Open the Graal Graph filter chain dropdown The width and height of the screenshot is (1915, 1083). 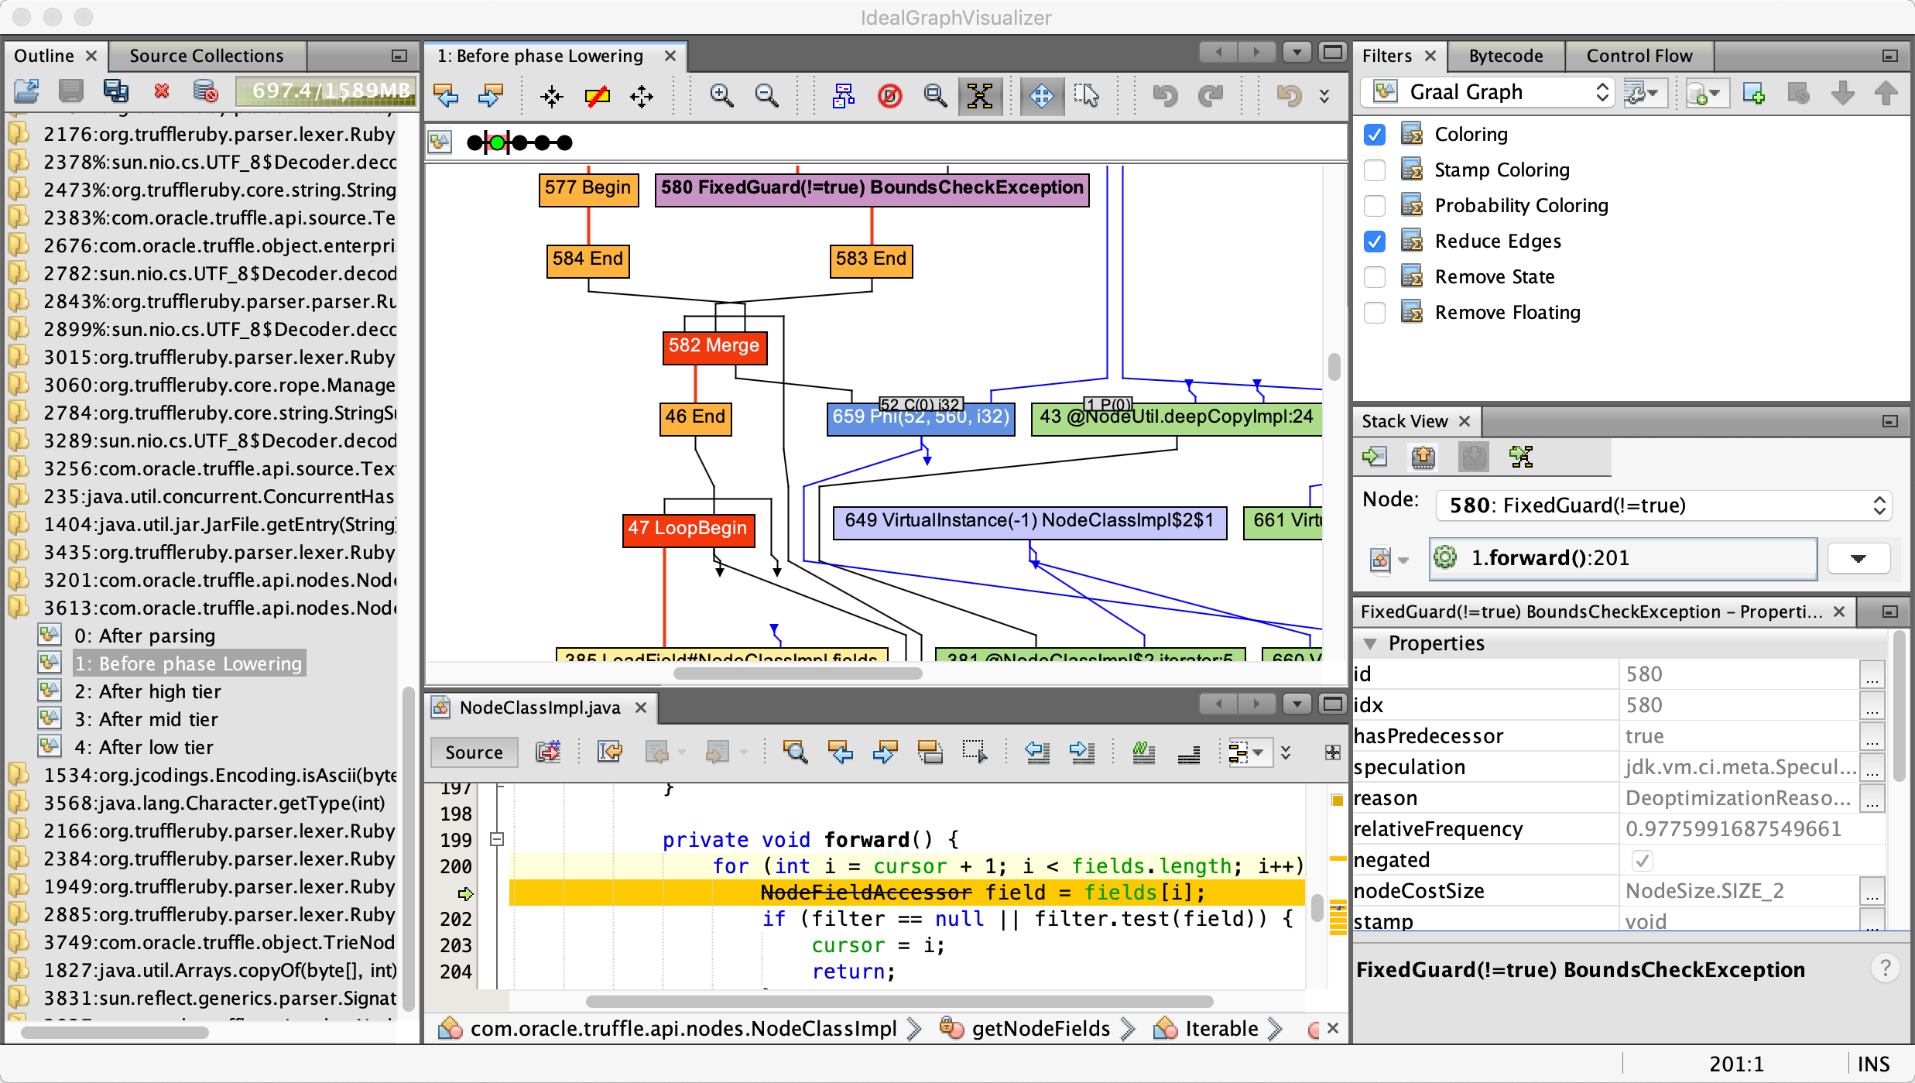pos(1604,91)
